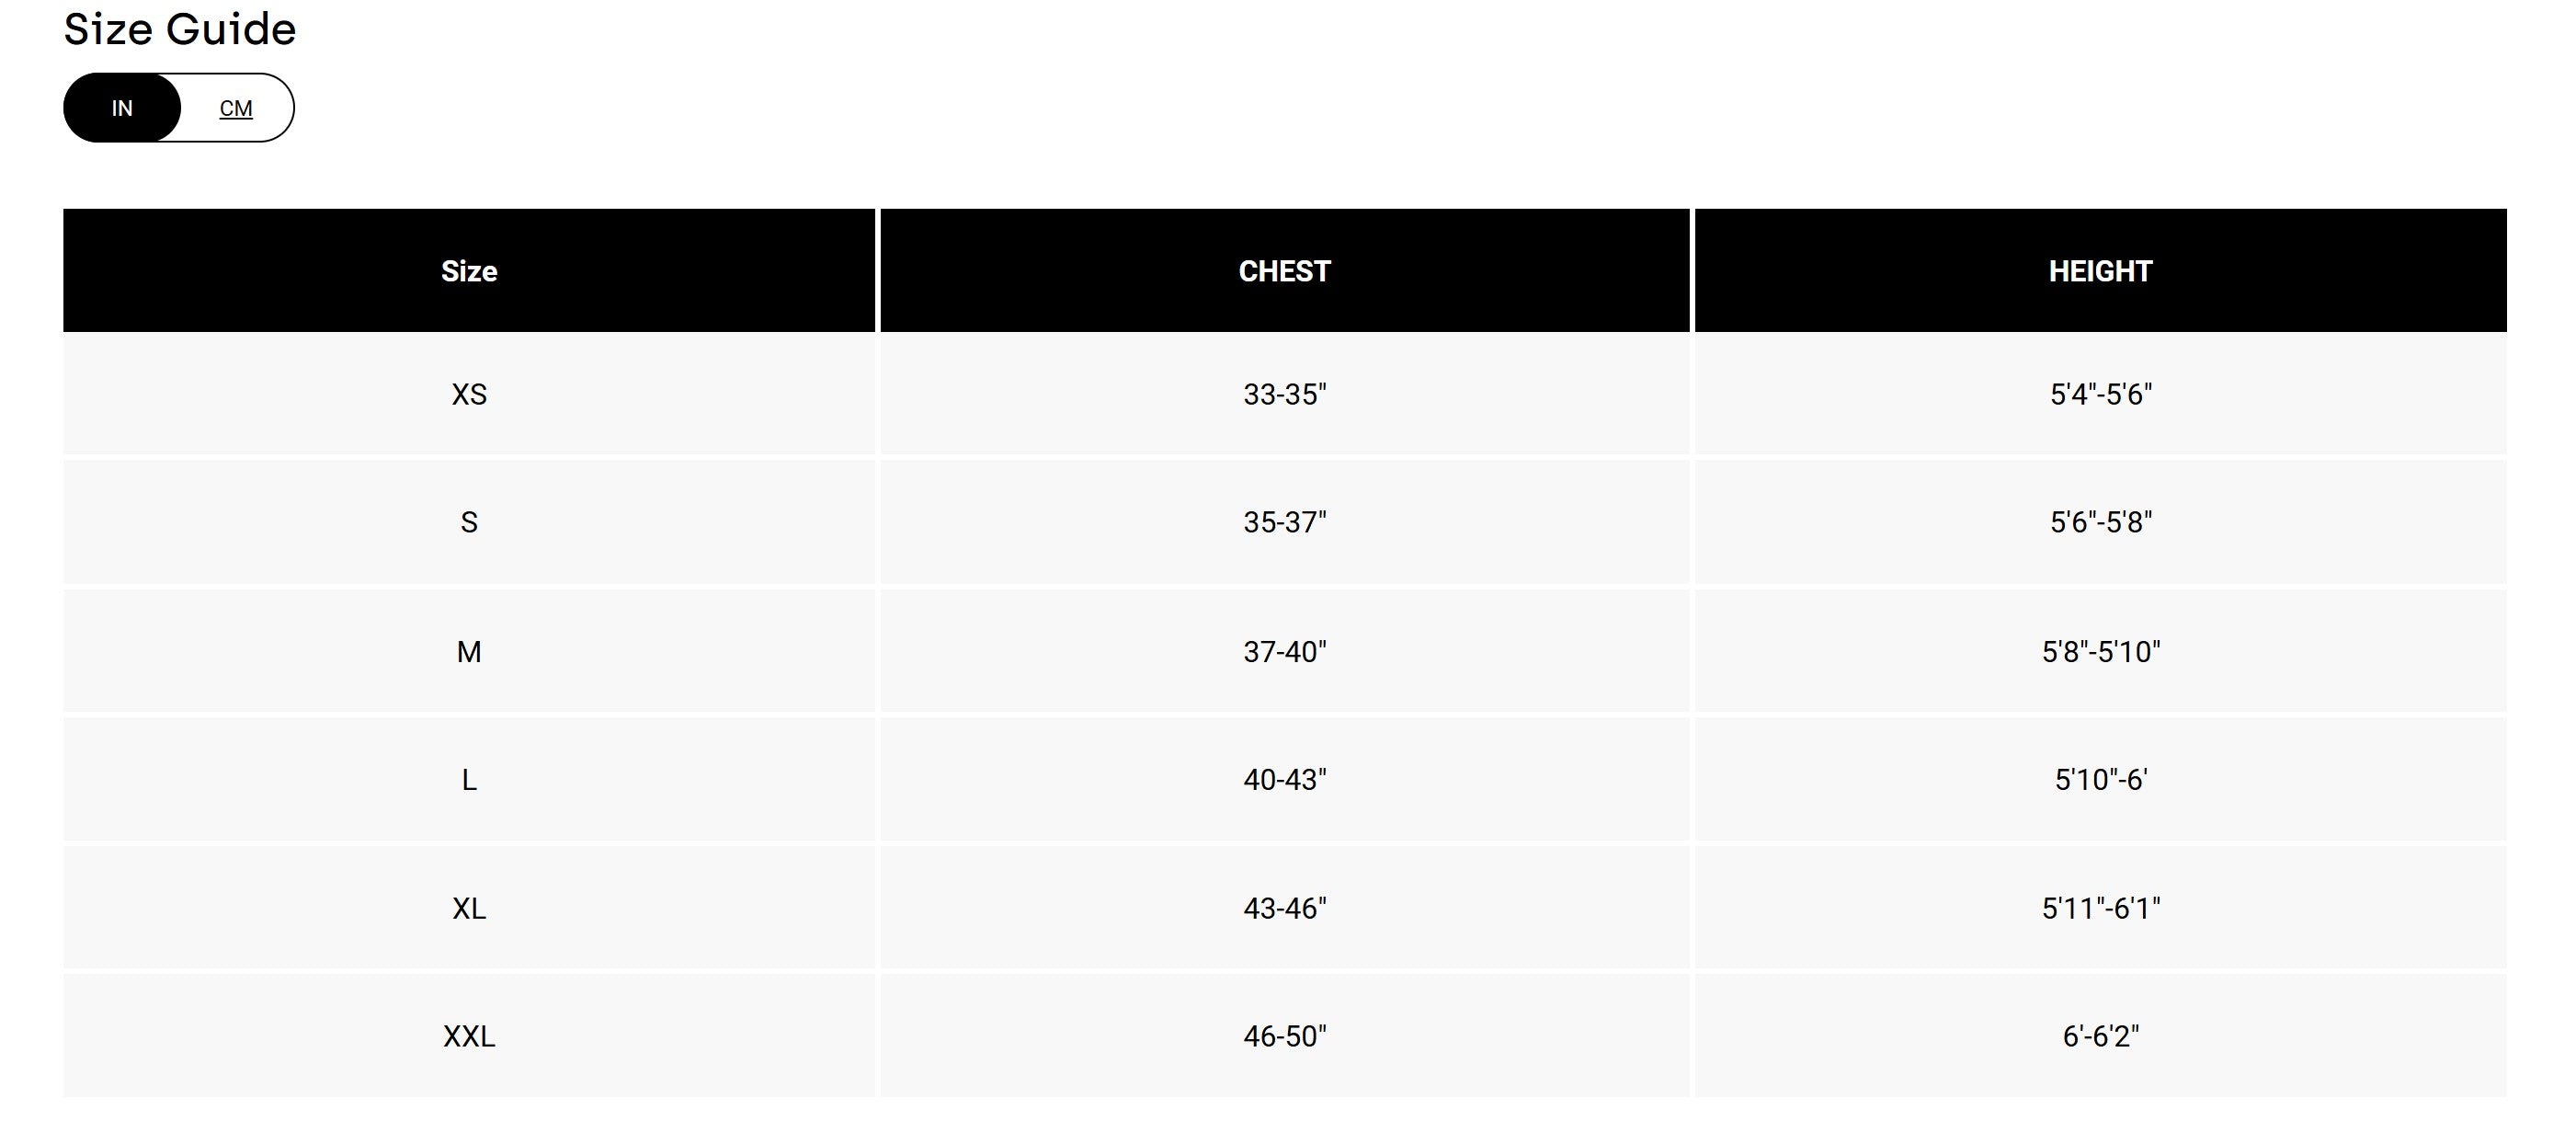Click the 46-50" chest measurement cell
Viewport: 2576px width, 1144px height.
(x=1285, y=1037)
